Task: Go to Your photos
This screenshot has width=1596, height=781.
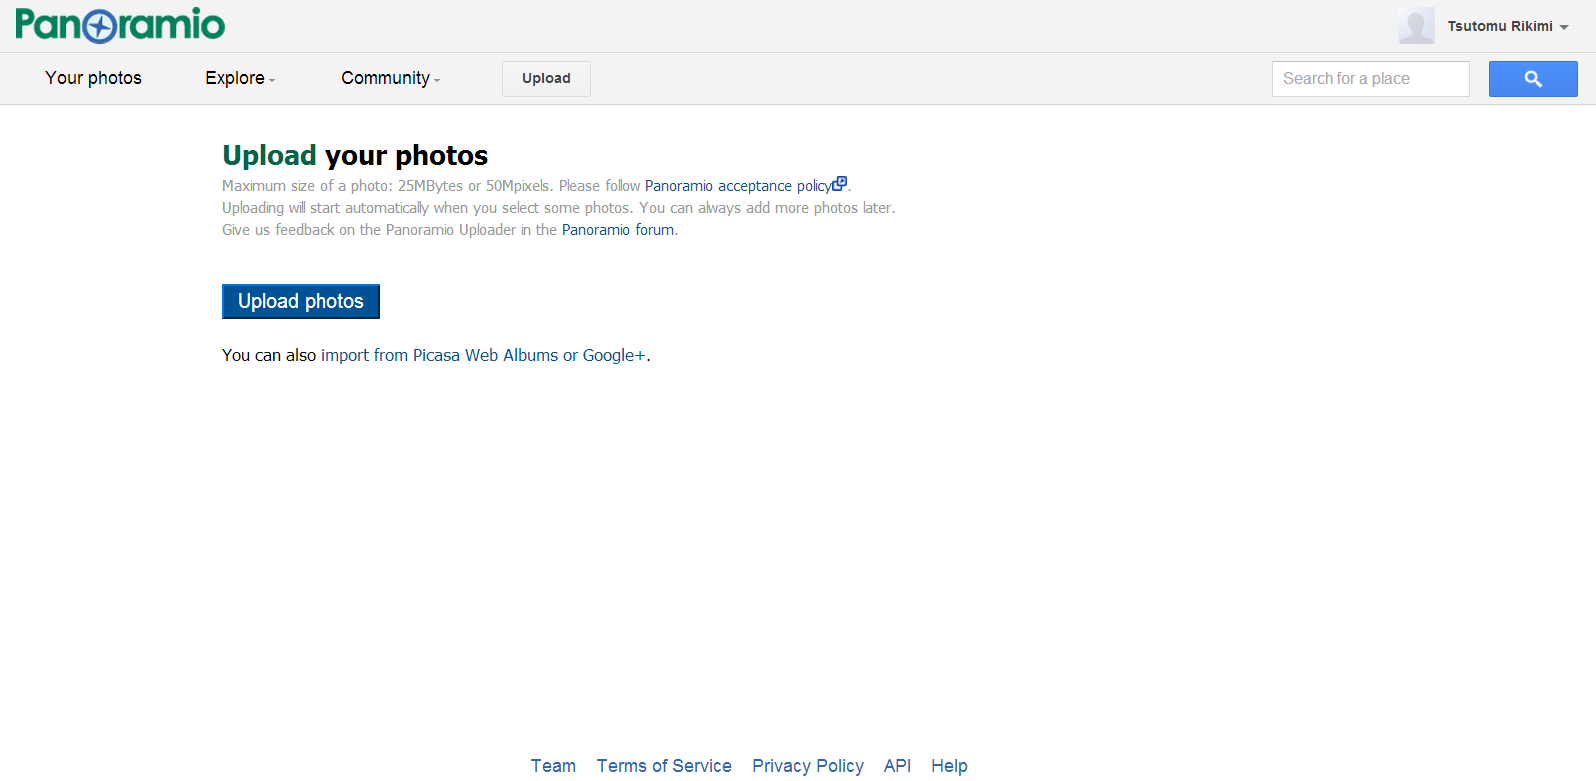Action: click(x=93, y=78)
